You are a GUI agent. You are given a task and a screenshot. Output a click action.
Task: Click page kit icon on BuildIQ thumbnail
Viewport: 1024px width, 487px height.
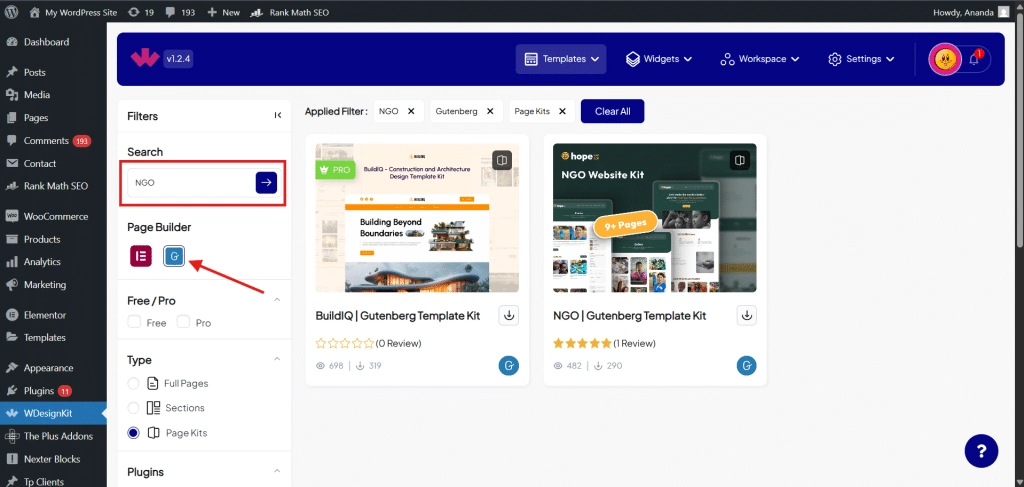tap(502, 160)
